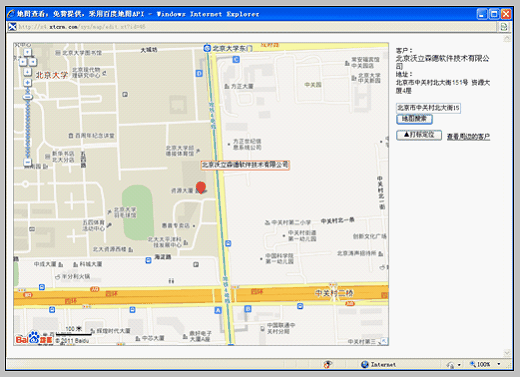Click the 打标定位 marker button
The height and width of the screenshot is (378, 521).
(419, 135)
